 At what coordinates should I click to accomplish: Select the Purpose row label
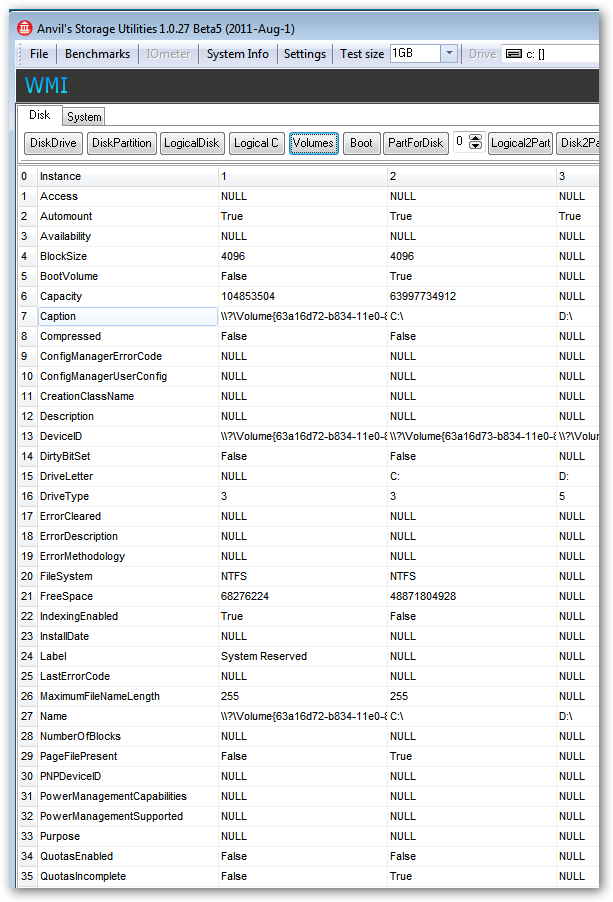(x=60, y=837)
